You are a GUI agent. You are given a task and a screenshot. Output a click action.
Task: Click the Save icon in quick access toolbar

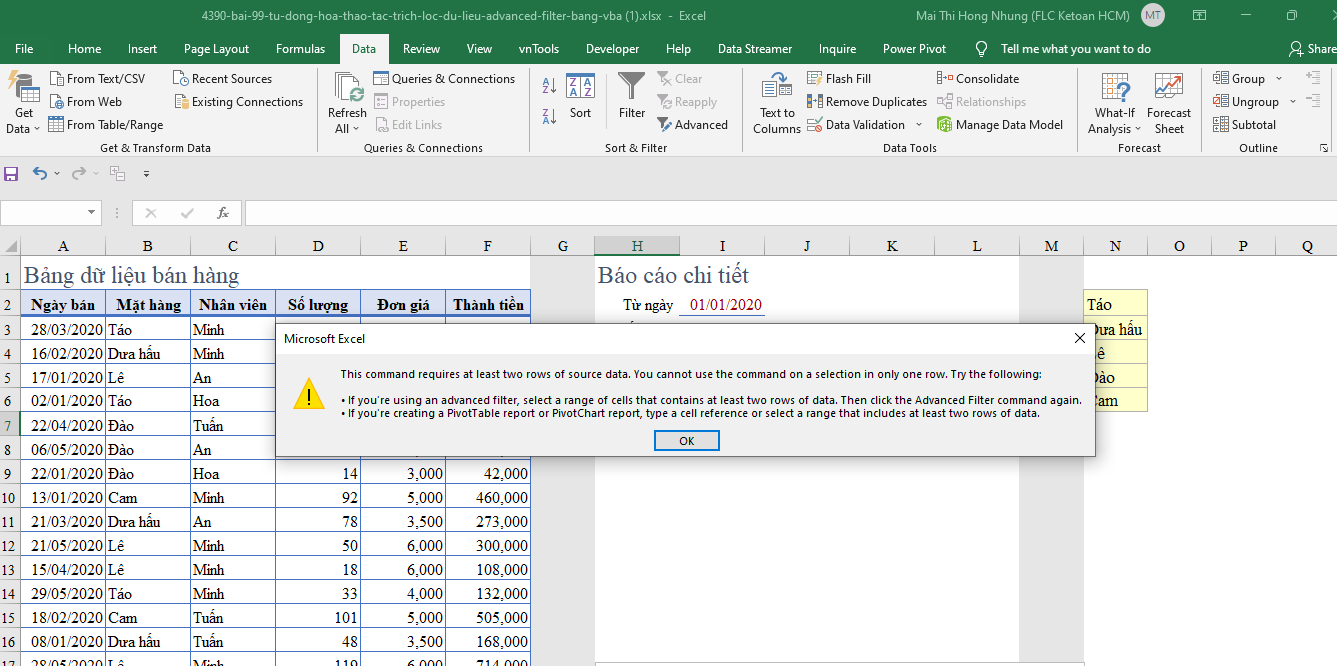point(12,174)
